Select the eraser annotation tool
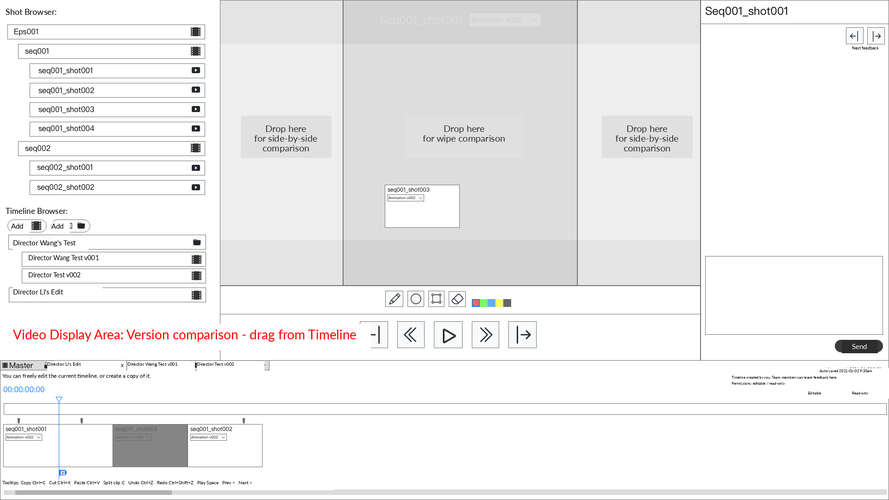The image size is (889, 500). pyautogui.click(x=457, y=299)
